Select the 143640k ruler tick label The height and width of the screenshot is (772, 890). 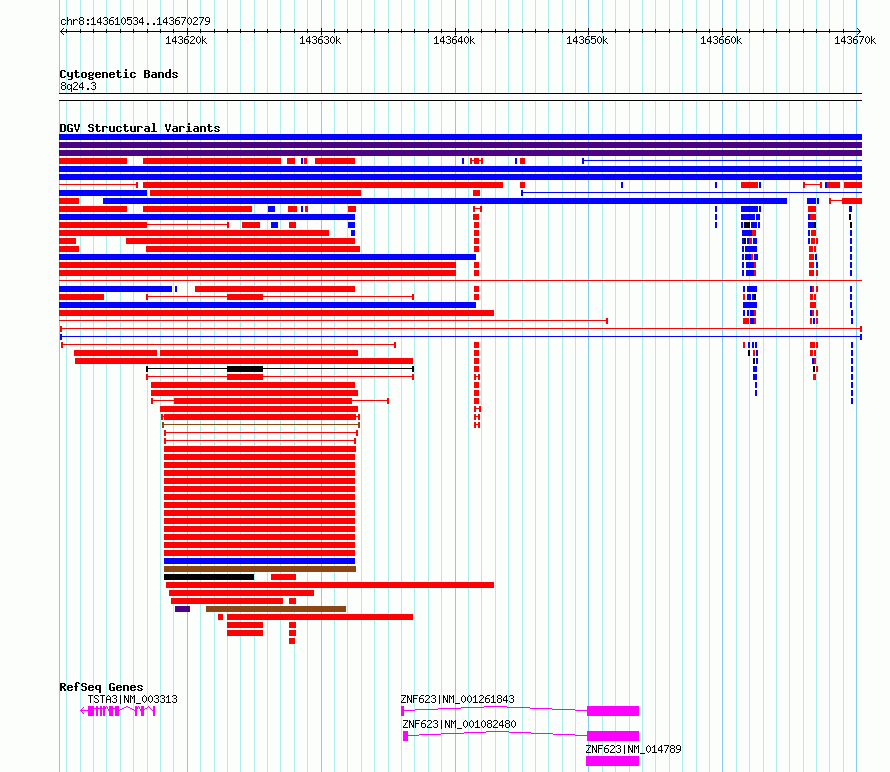(x=454, y=40)
